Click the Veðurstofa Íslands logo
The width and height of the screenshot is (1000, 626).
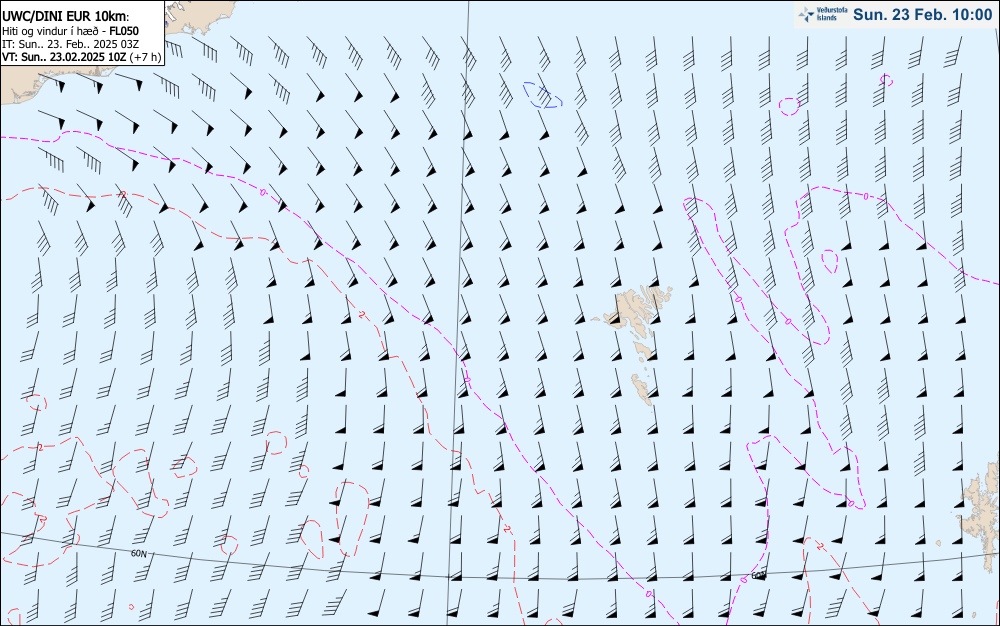[x=821, y=14]
